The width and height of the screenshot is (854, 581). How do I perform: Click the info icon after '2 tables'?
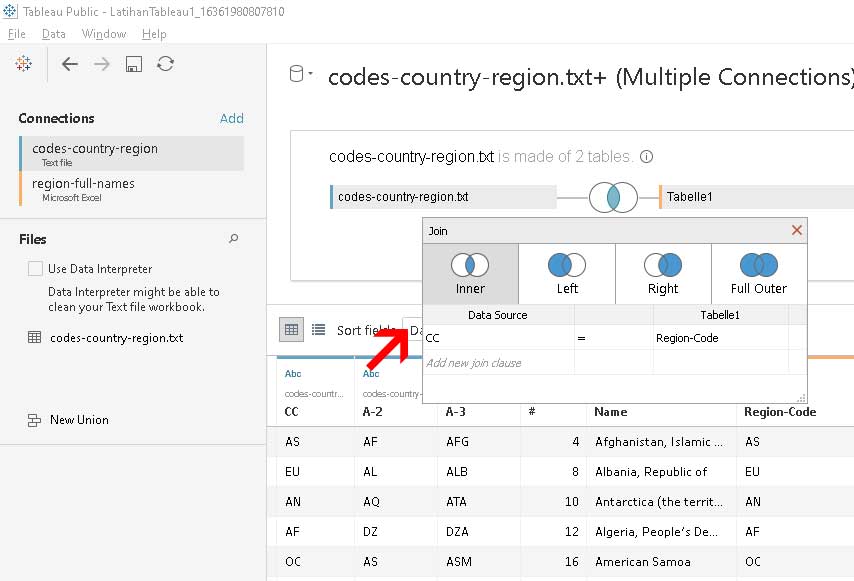(646, 157)
